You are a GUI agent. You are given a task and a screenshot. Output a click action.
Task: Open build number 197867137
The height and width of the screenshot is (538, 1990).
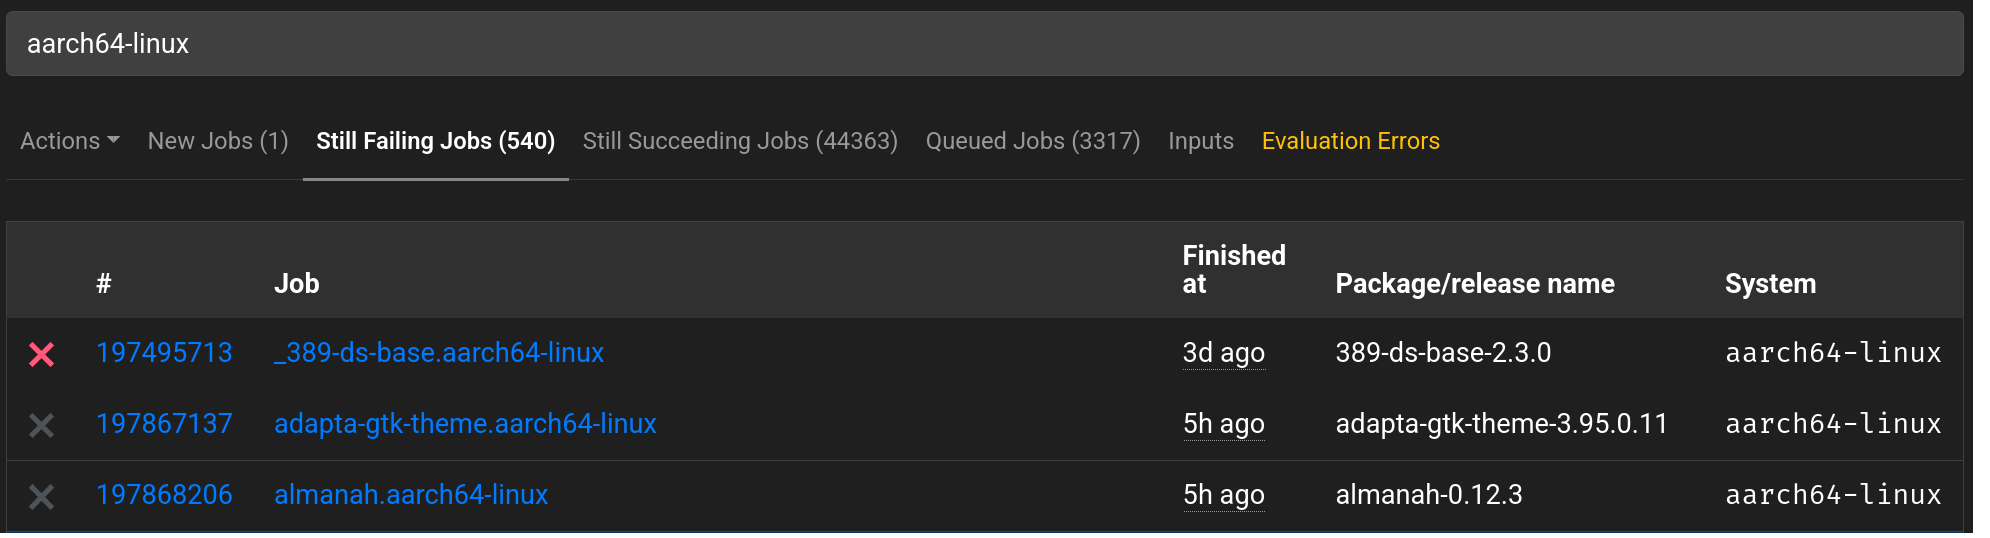point(164,424)
